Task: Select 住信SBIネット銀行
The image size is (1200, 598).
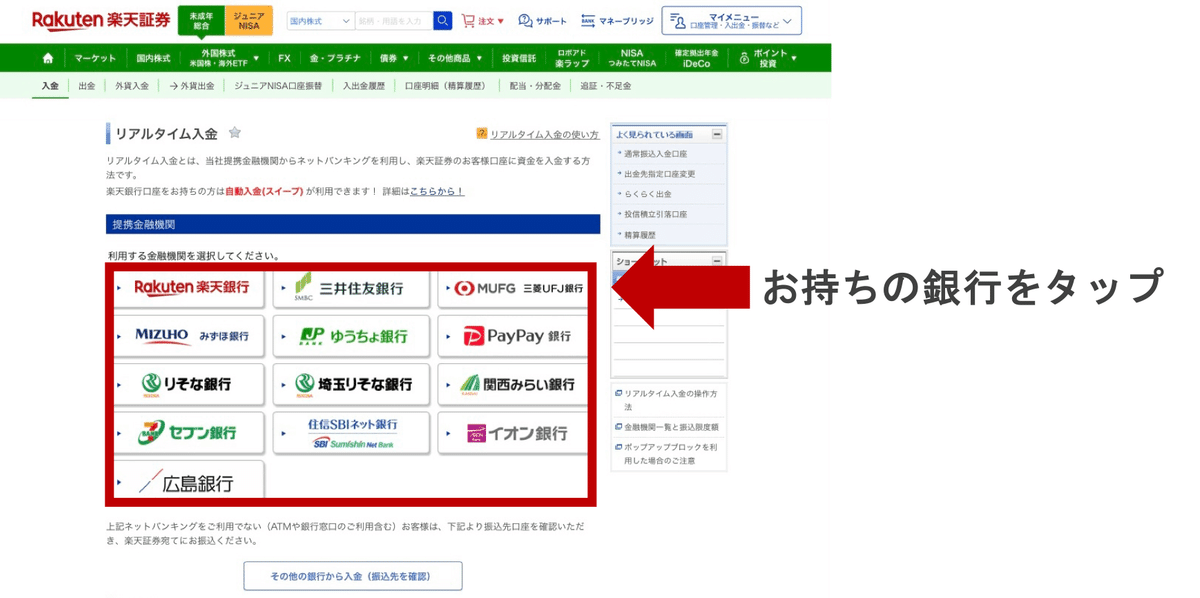Action: (x=351, y=432)
